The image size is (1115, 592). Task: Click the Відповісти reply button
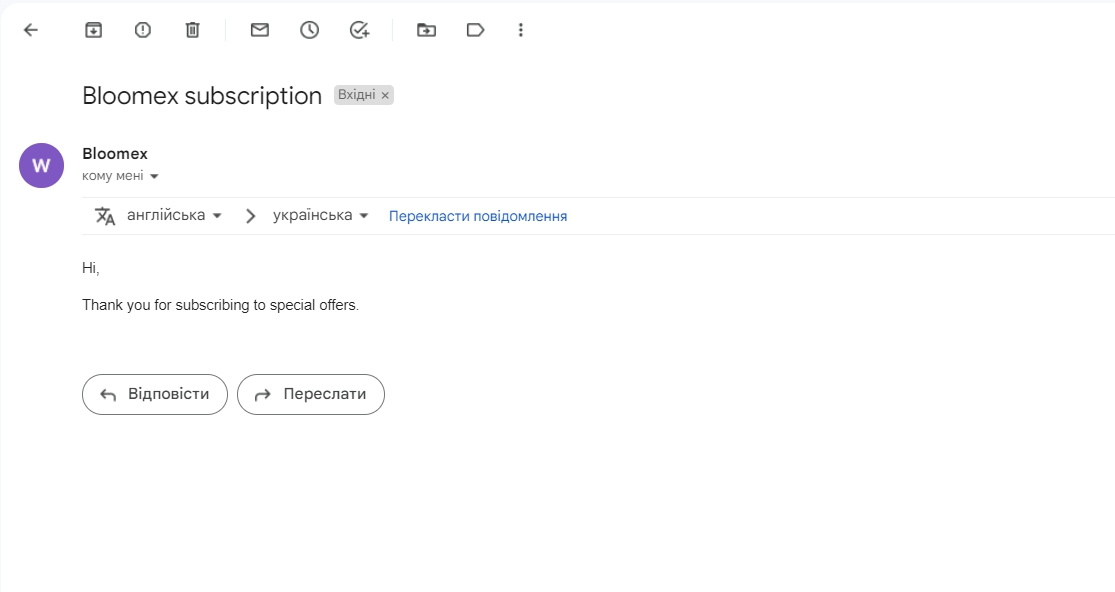click(x=155, y=394)
